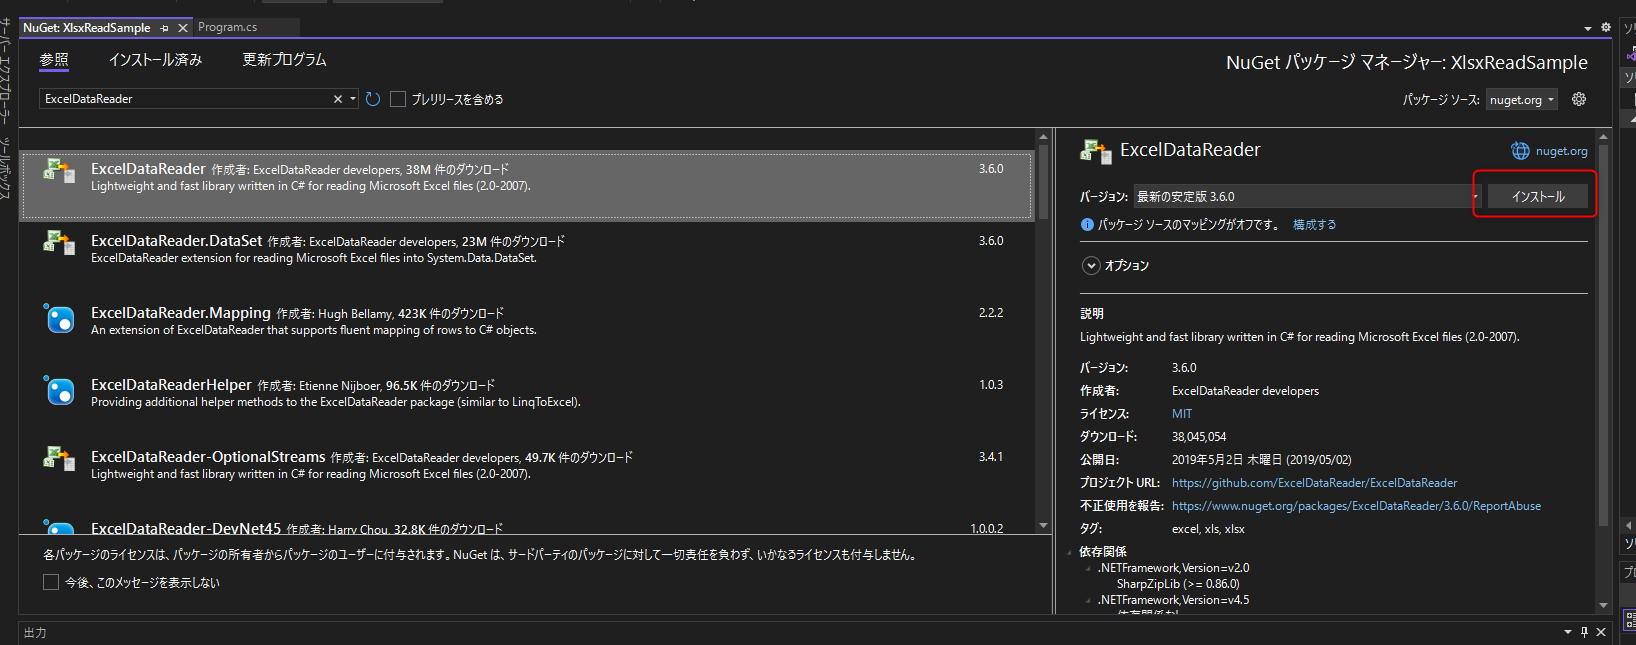Screen dimensions: 1636x645
Task: Open search history dropdown arrow
Action: point(353,99)
